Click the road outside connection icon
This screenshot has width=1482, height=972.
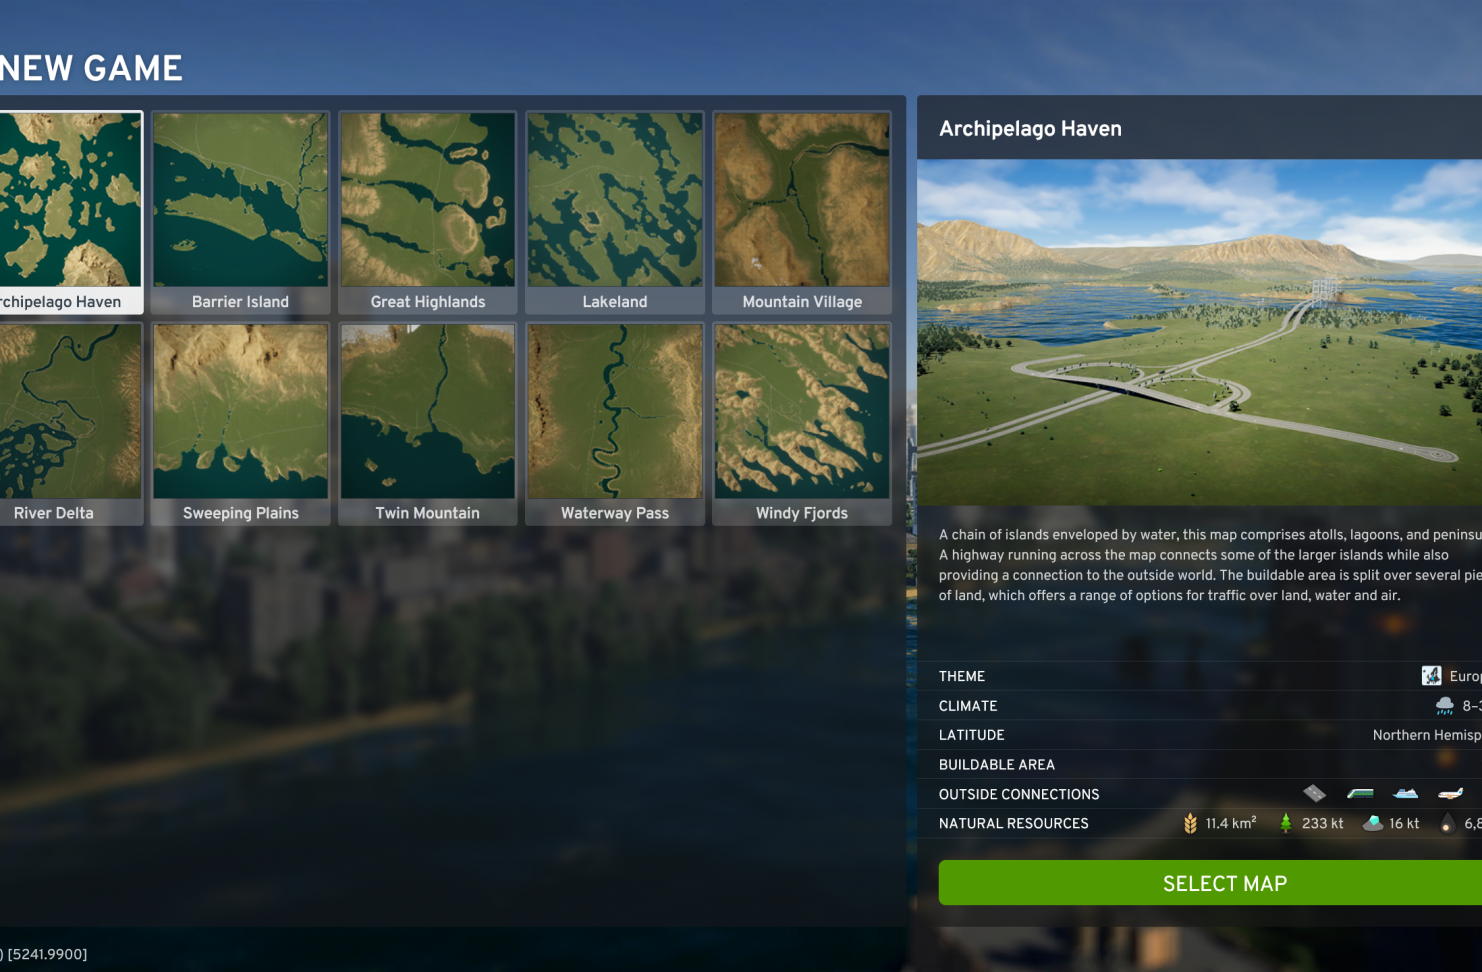coord(1314,794)
